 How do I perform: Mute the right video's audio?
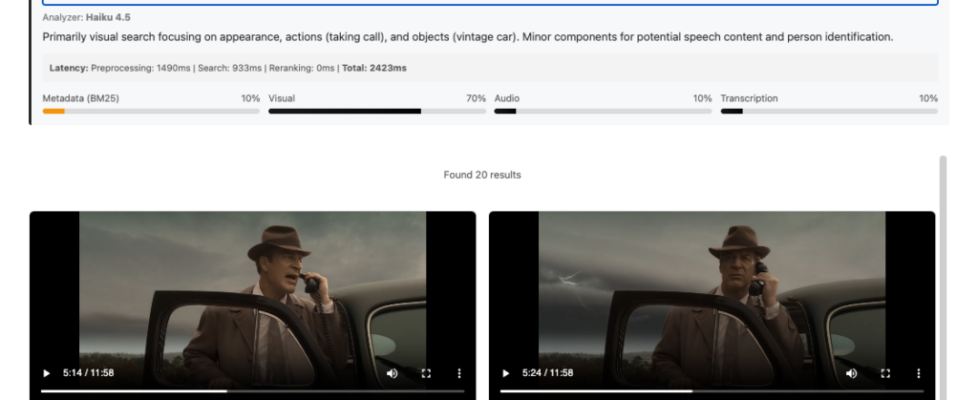(x=851, y=373)
